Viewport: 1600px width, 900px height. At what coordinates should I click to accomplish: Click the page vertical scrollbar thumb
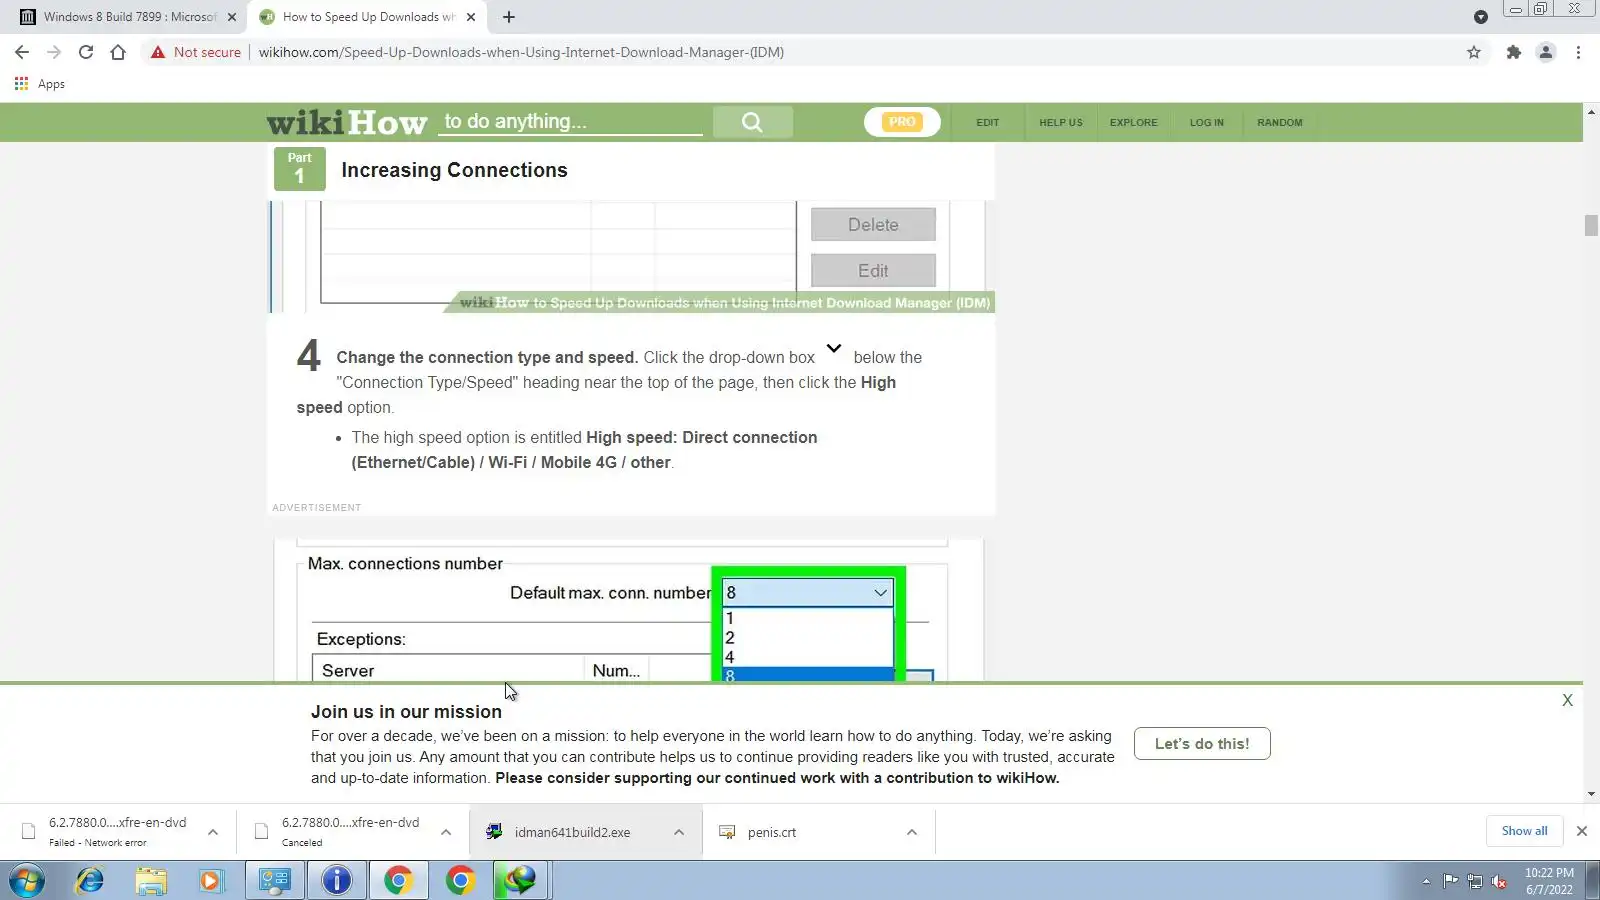click(x=1591, y=226)
